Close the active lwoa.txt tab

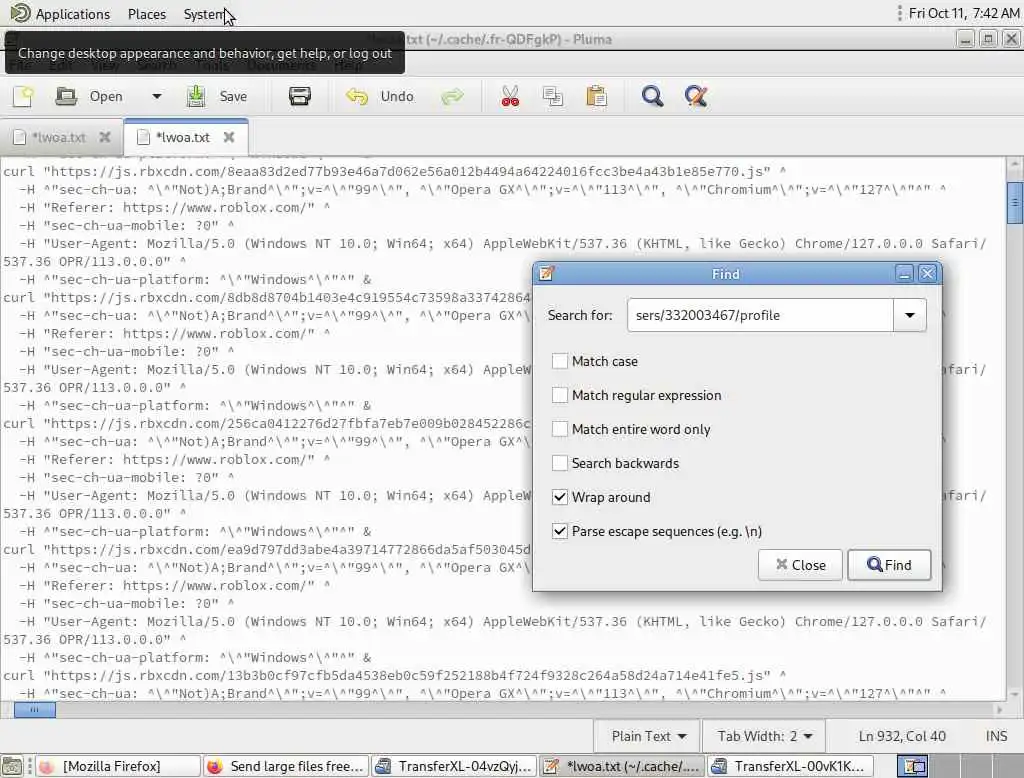pos(229,137)
